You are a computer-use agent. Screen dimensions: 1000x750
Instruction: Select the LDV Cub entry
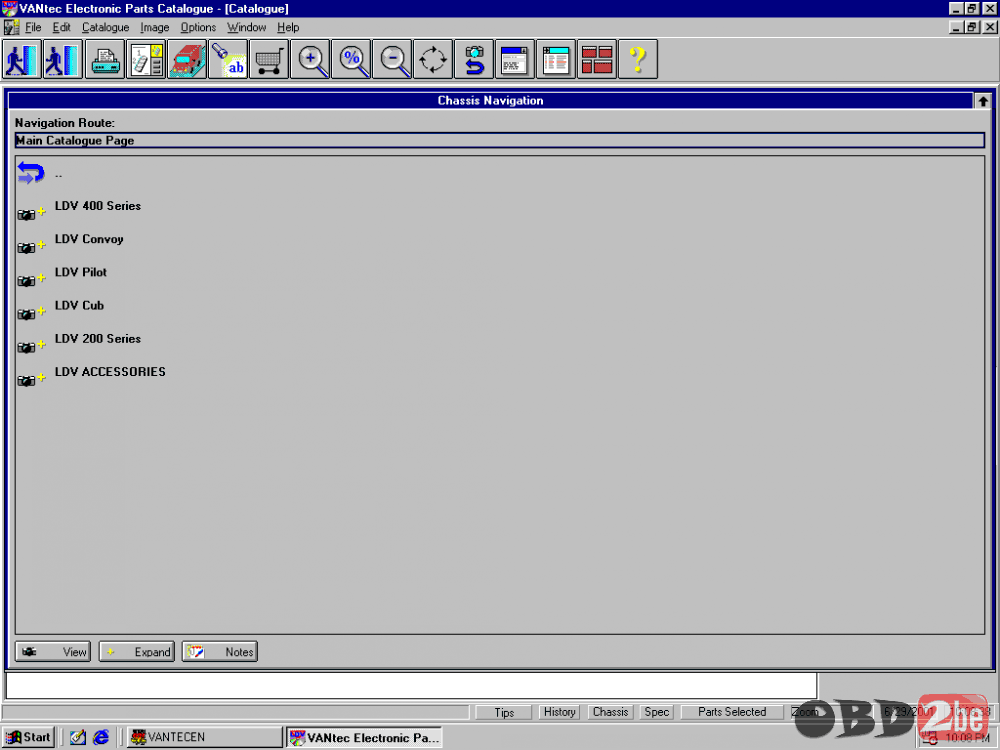[x=79, y=305]
